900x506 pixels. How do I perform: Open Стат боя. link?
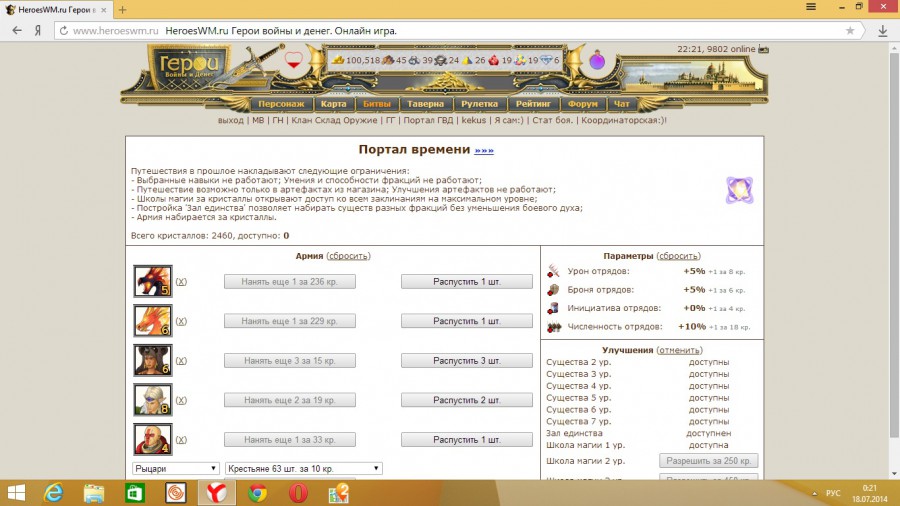click(x=552, y=120)
